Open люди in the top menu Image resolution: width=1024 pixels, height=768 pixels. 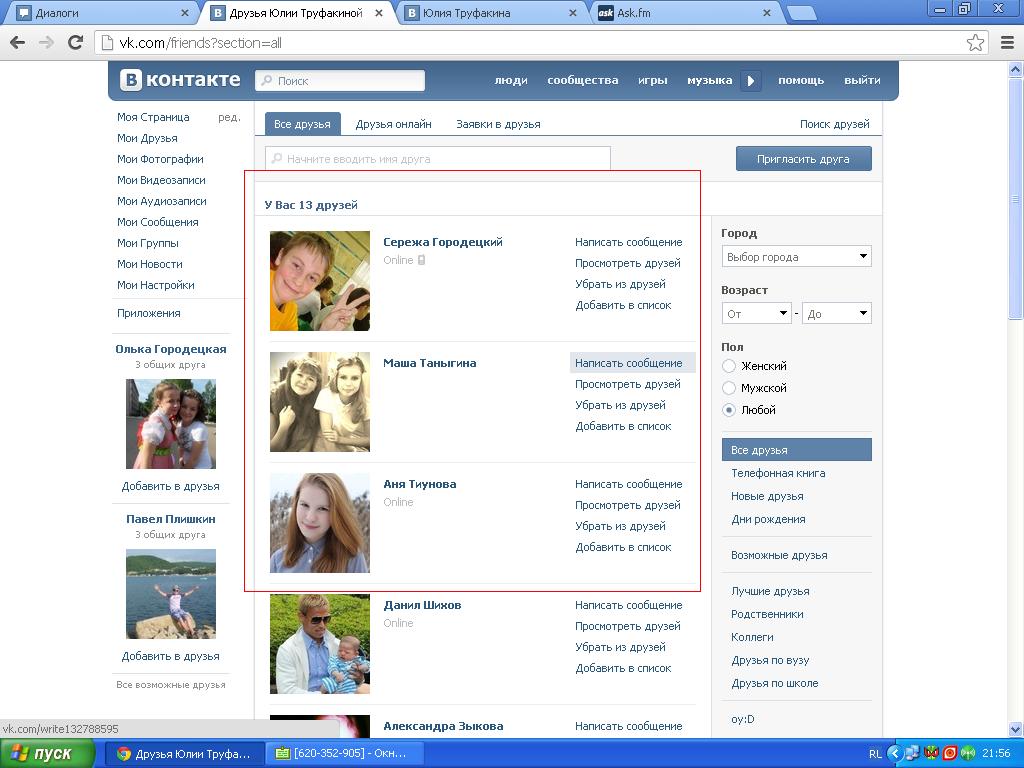click(x=511, y=80)
